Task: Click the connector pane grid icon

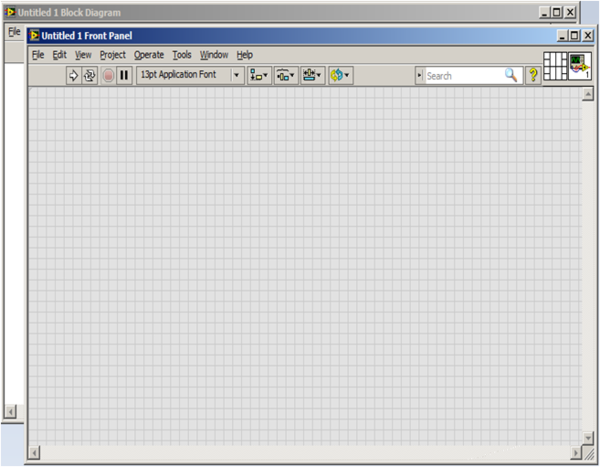Action: point(555,66)
